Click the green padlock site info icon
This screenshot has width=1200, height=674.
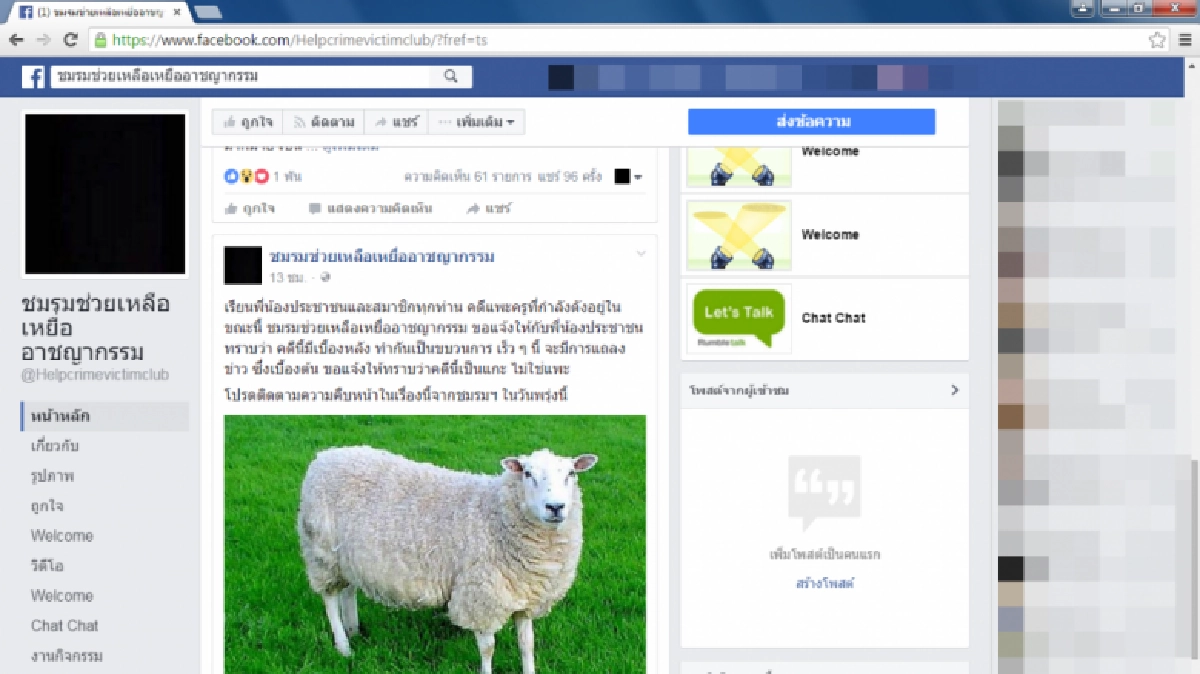[100, 41]
